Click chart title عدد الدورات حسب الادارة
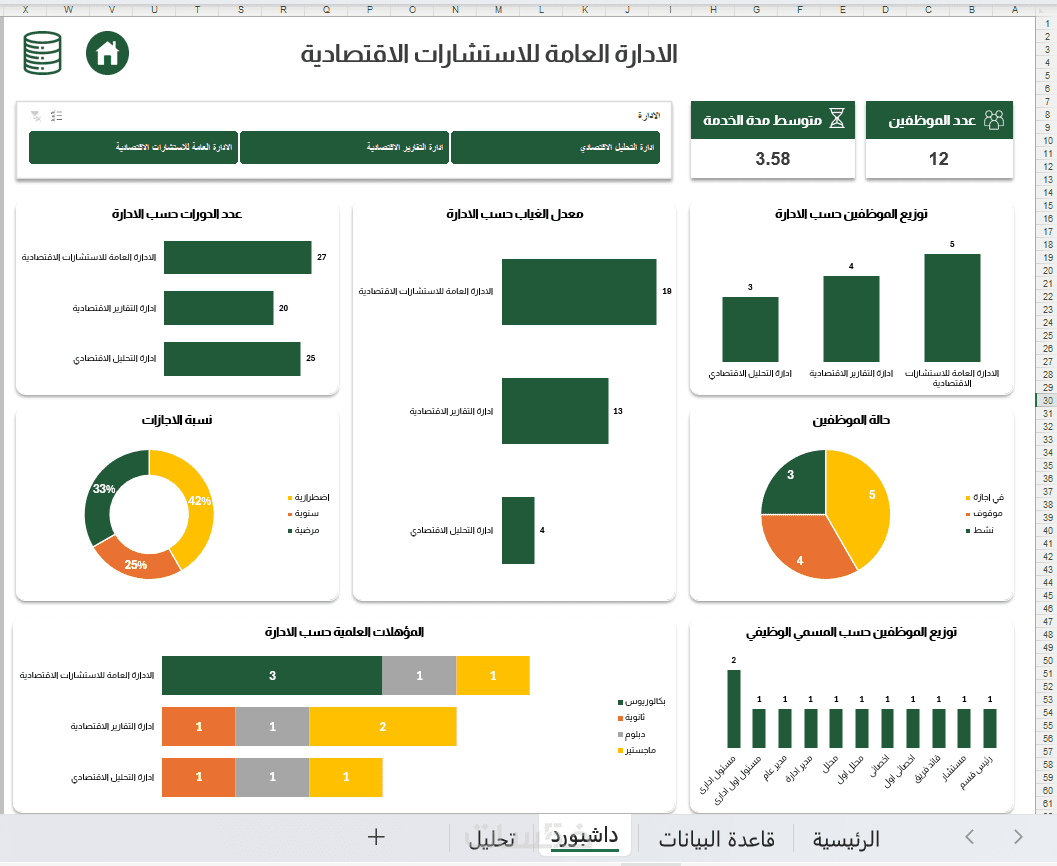Viewport: 1057px width, 866px height. pos(177,214)
